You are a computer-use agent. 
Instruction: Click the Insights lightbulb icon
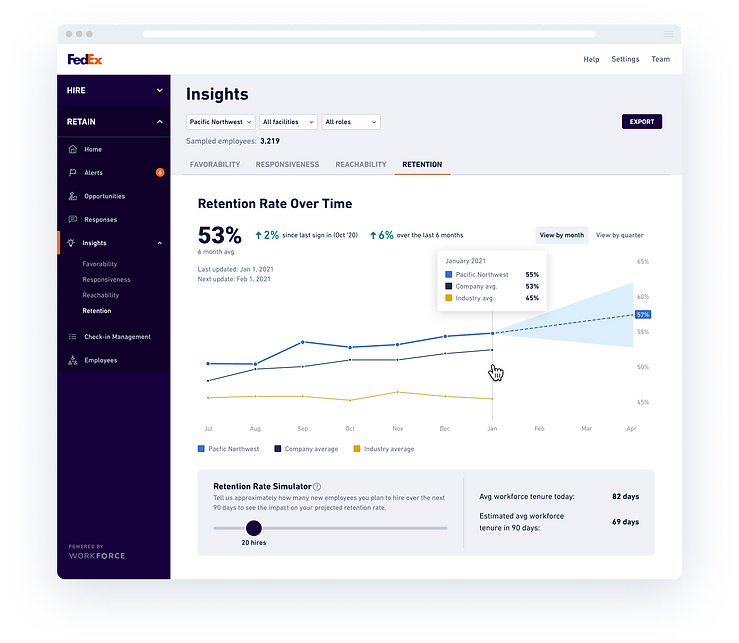[x=71, y=243]
